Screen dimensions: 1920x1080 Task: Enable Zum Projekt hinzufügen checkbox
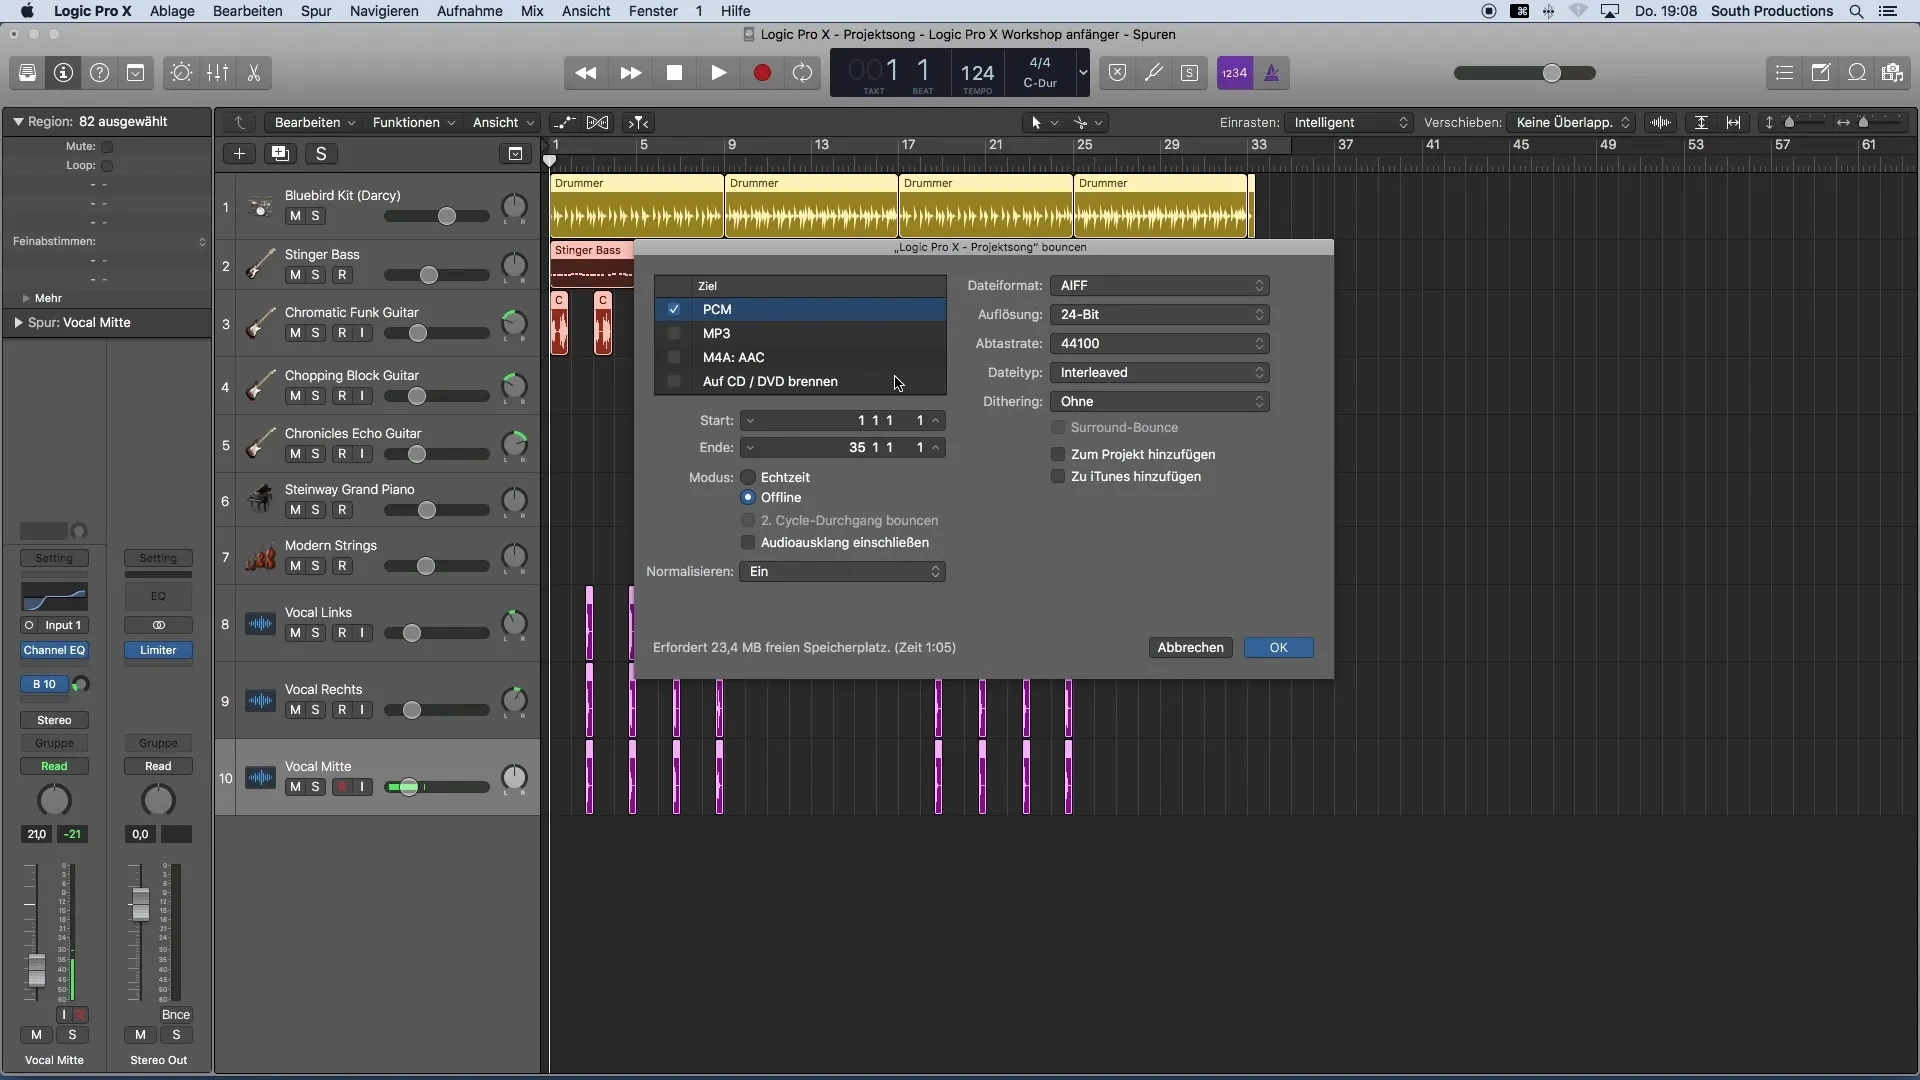coord(1058,454)
